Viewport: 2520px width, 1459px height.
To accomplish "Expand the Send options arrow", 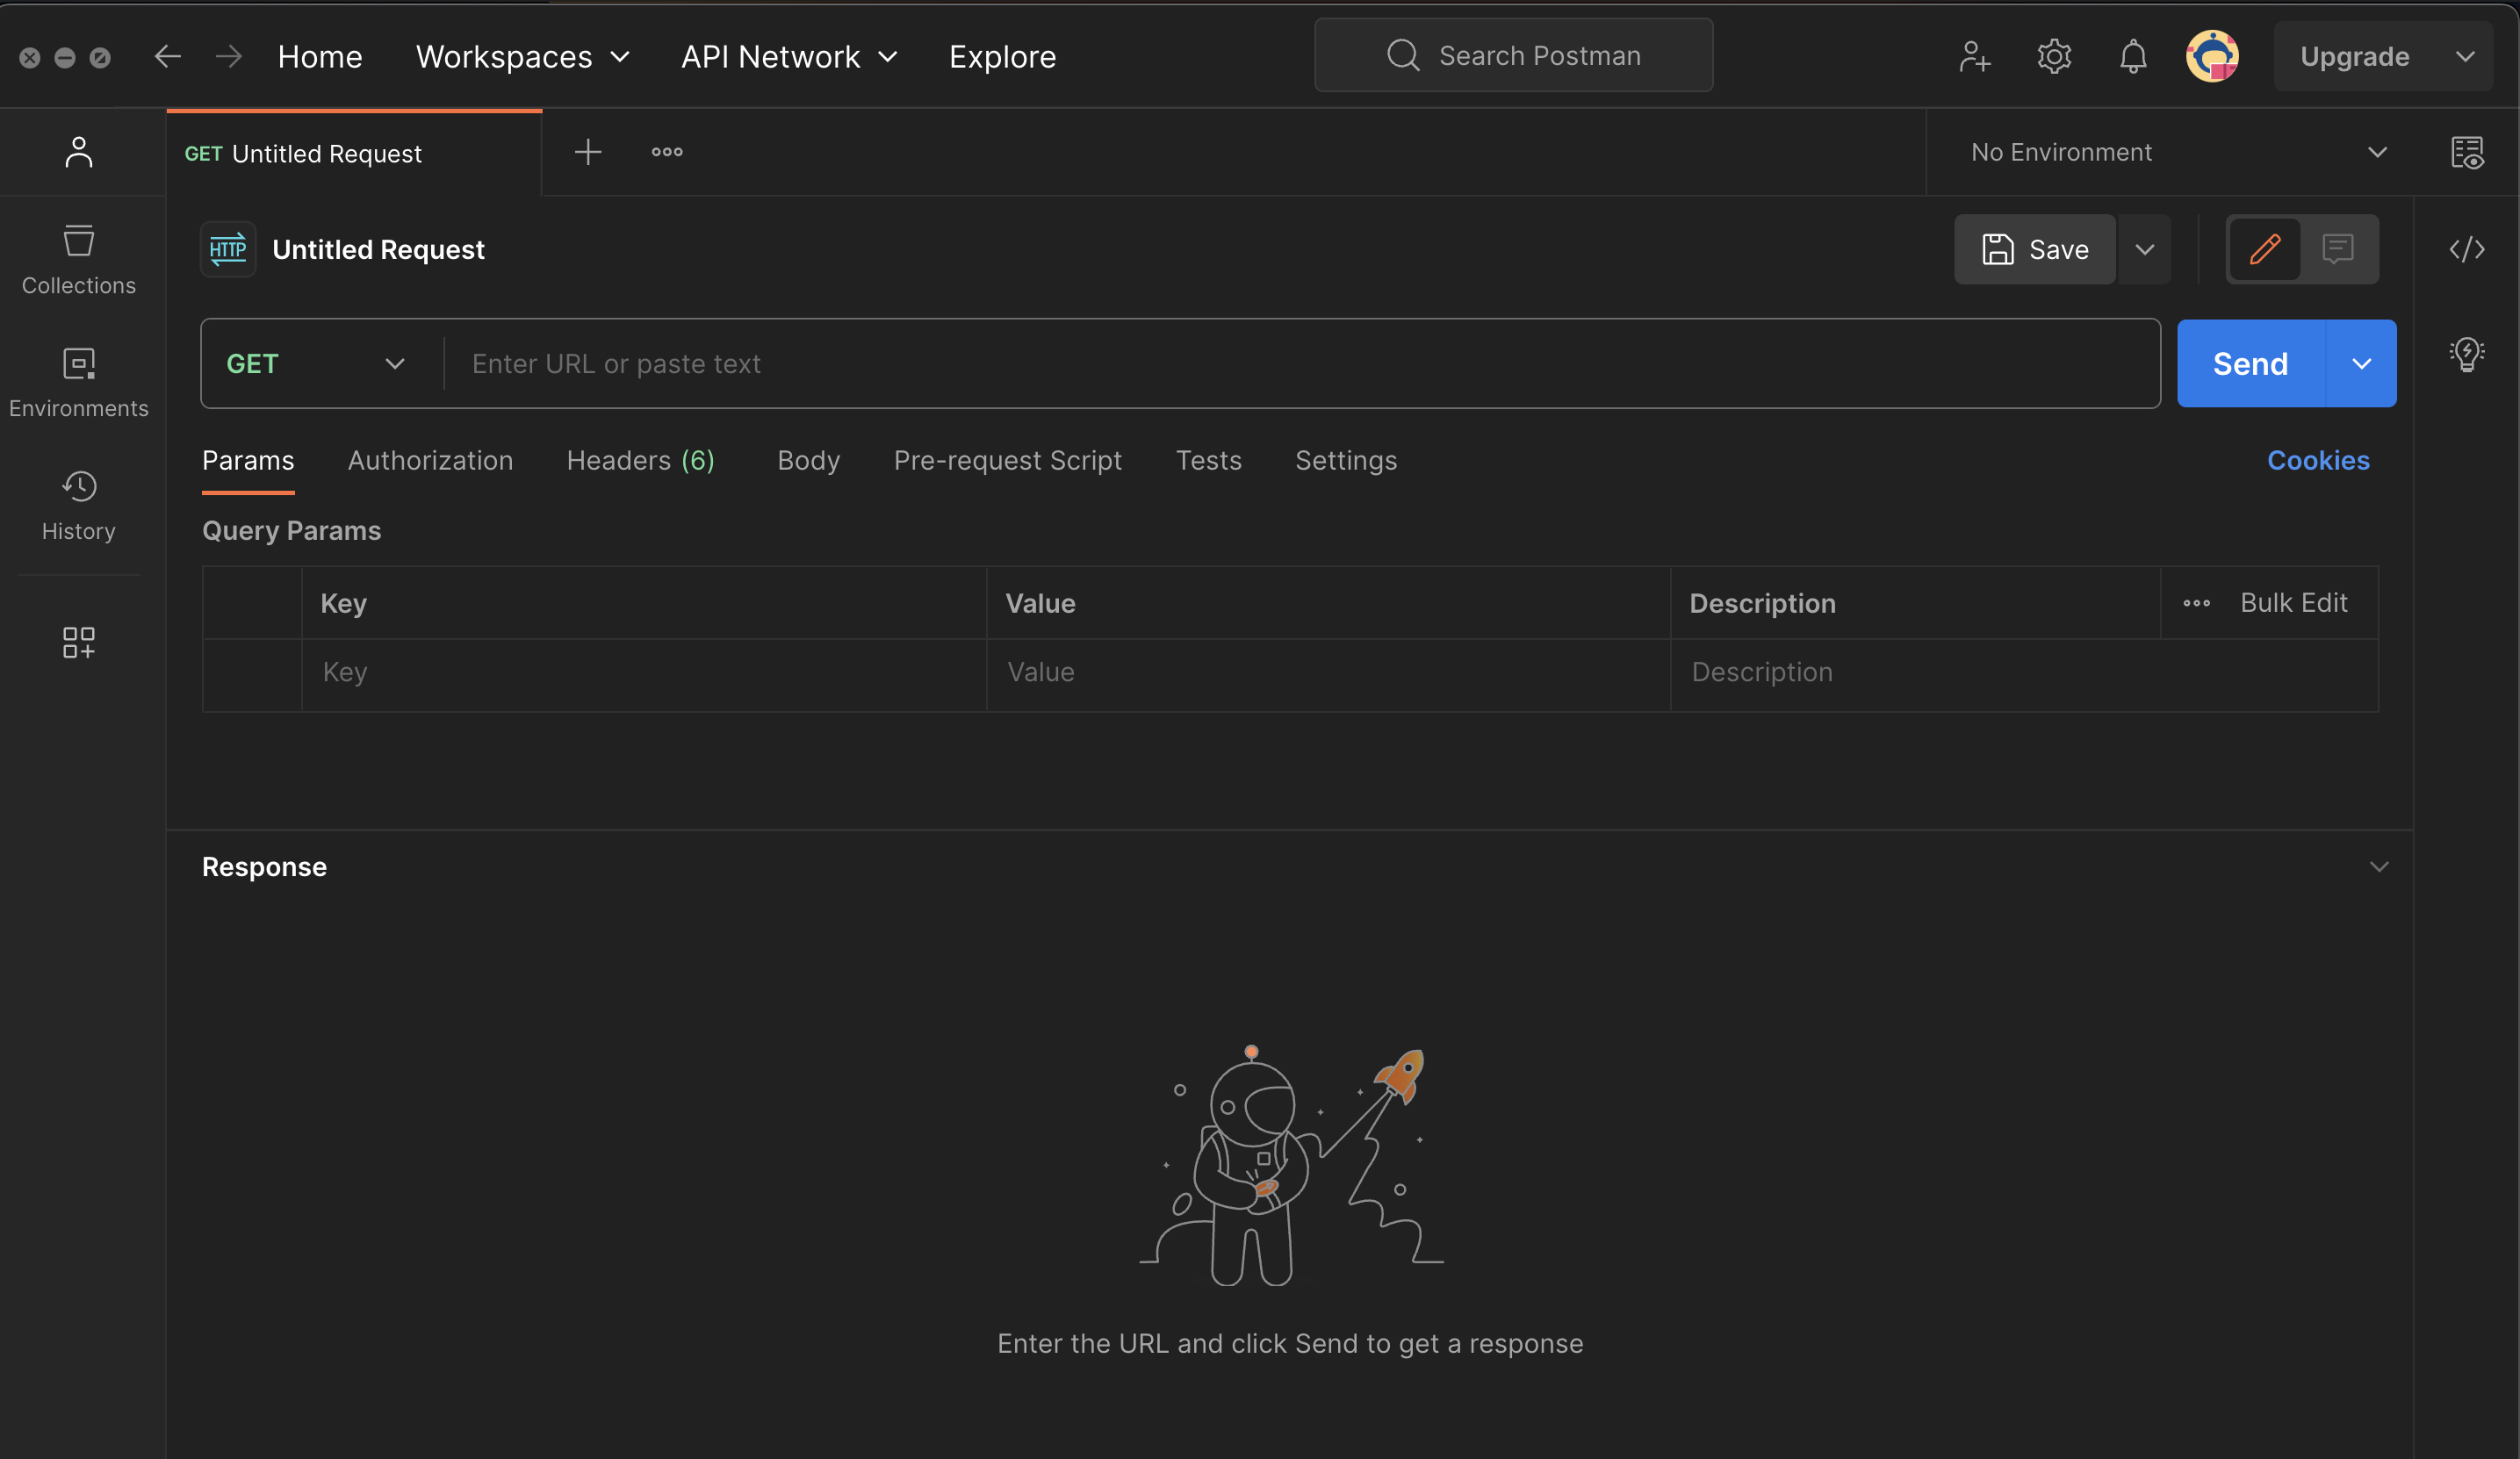I will [x=2362, y=363].
